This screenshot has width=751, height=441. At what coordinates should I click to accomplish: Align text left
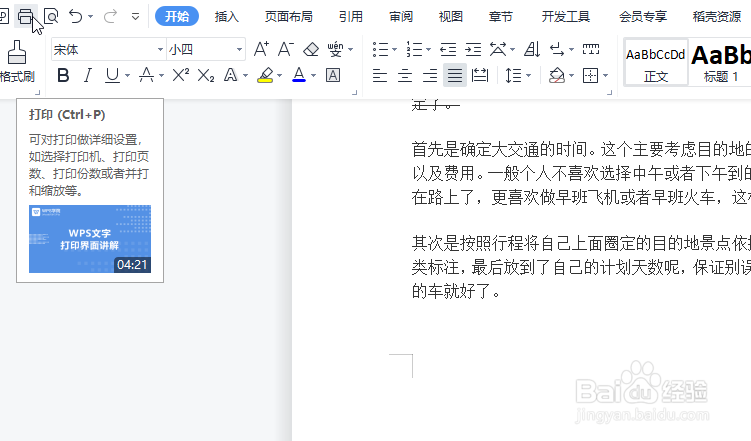tap(380, 75)
